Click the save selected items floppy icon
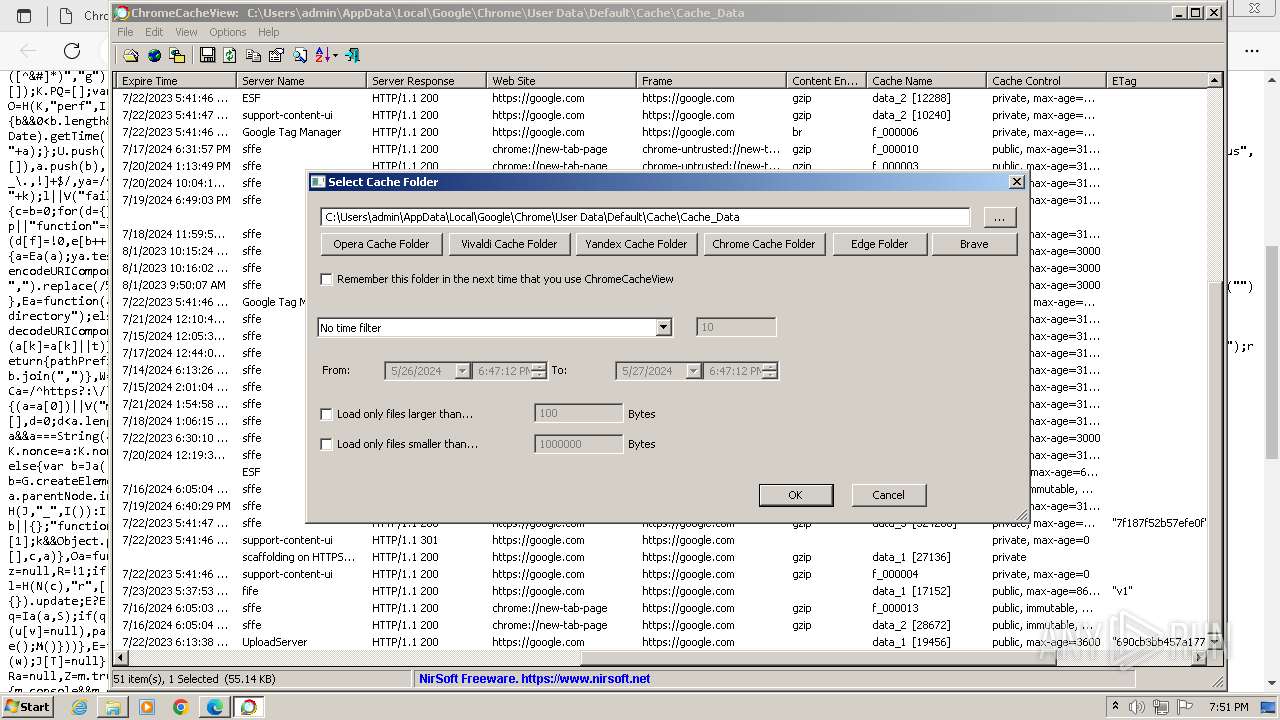1280x720 pixels. (x=207, y=56)
